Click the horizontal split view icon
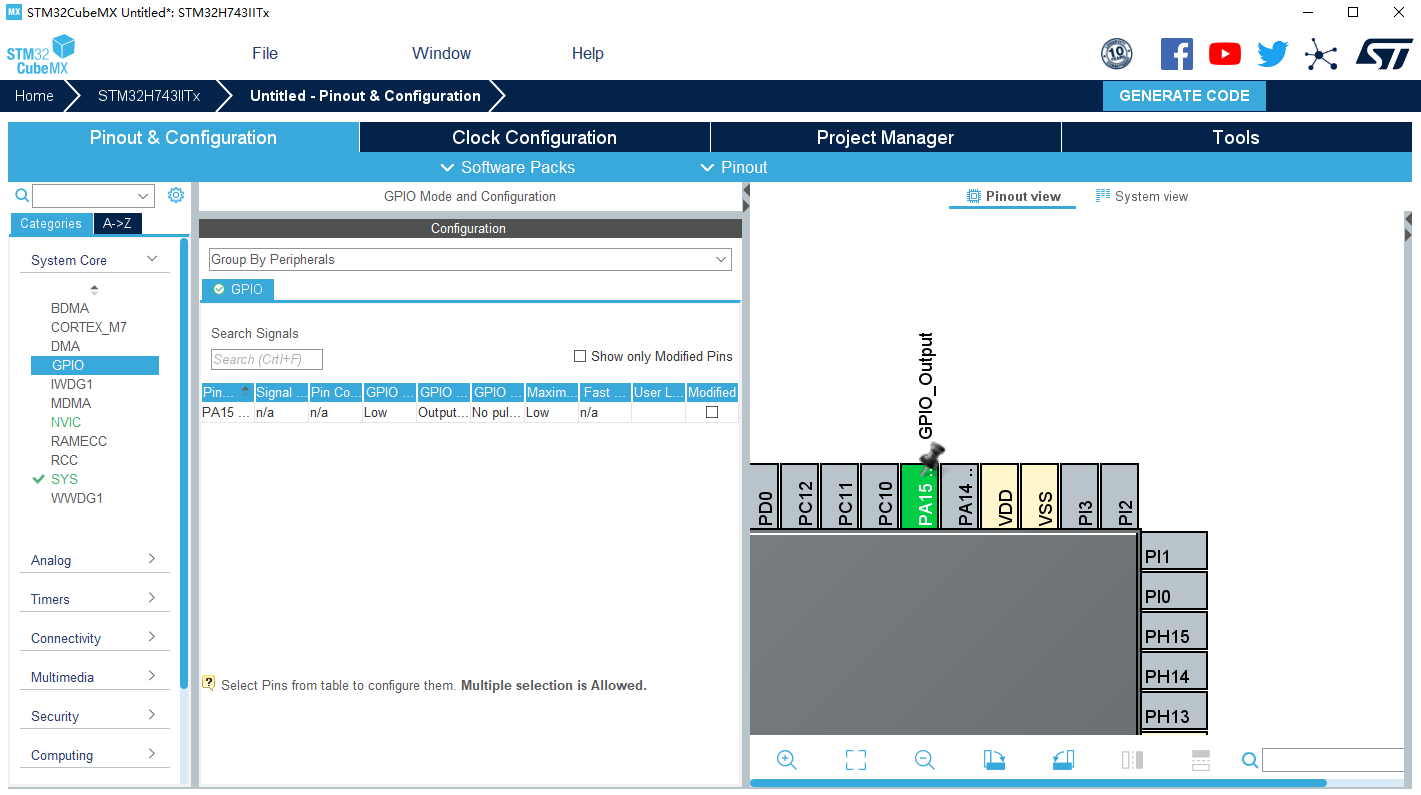Image resolution: width=1421 pixels, height=795 pixels. tap(1201, 760)
